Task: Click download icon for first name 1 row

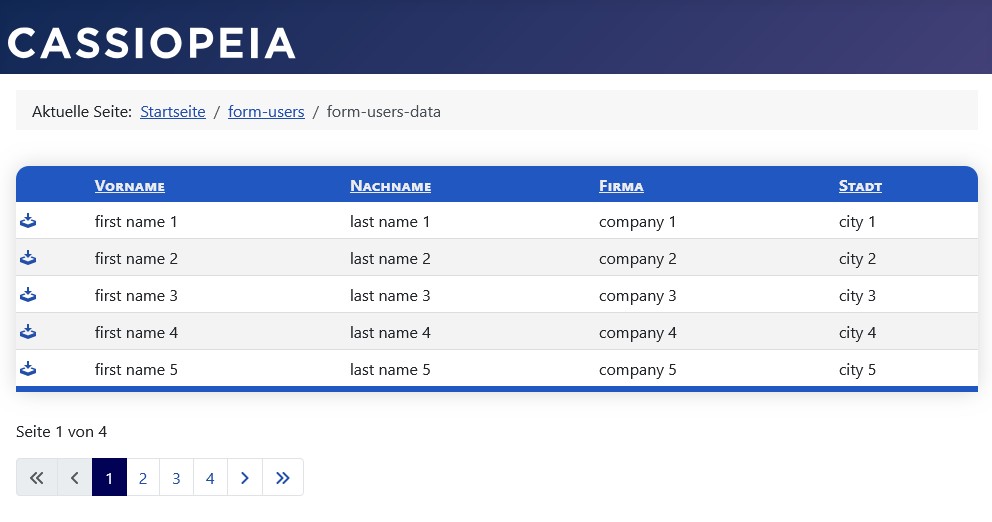Action: tap(28, 221)
